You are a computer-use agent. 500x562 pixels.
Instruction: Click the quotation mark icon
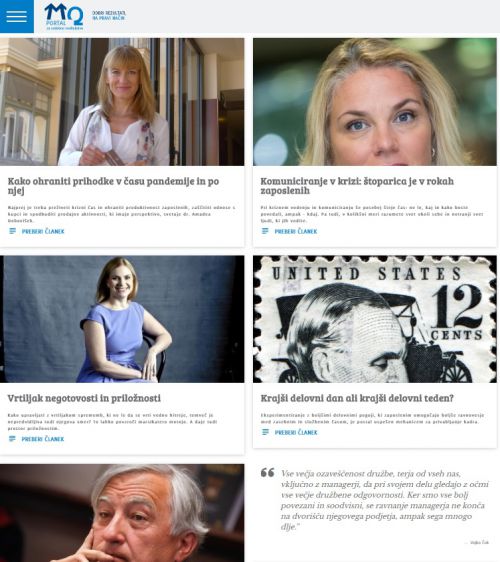click(x=268, y=473)
